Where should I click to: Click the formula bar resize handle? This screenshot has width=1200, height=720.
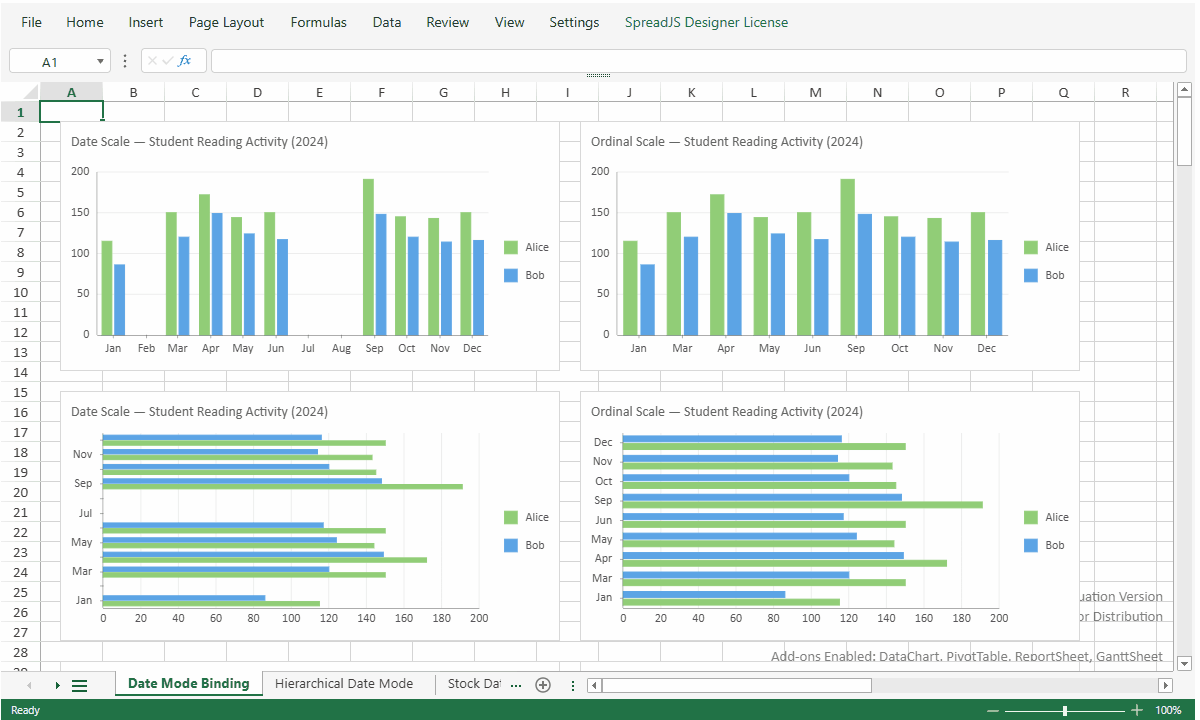click(599, 76)
